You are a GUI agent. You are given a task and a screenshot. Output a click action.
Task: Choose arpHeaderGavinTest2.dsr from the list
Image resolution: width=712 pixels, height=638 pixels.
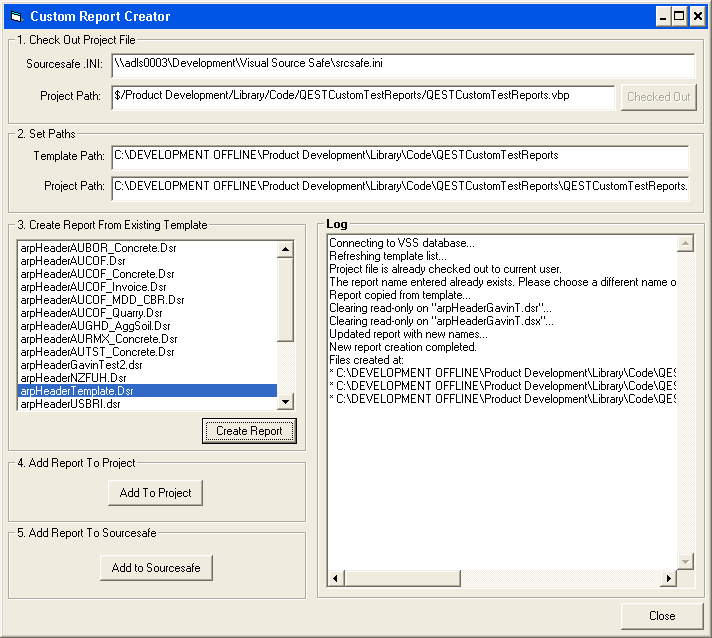click(81, 365)
